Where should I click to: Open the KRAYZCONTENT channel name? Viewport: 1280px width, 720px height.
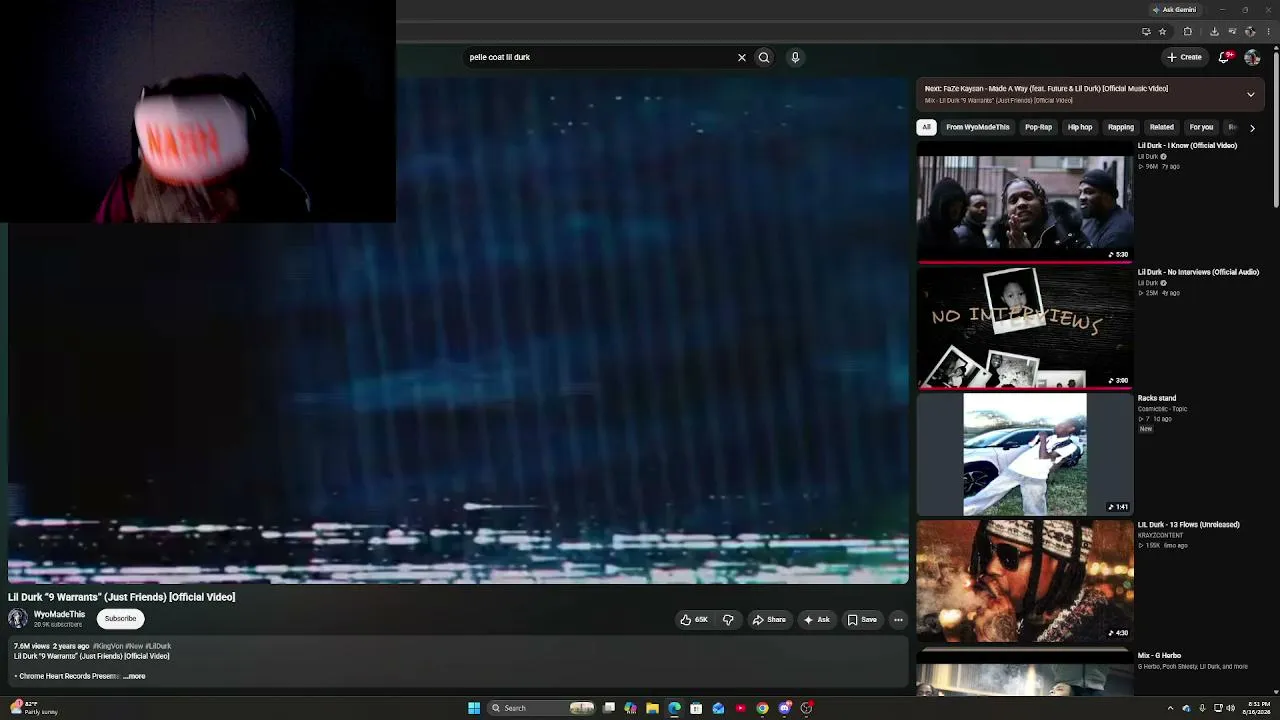pos(1161,535)
